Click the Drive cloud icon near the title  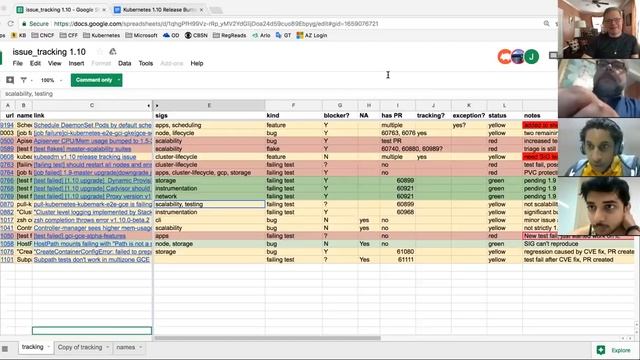(x=113, y=52)
